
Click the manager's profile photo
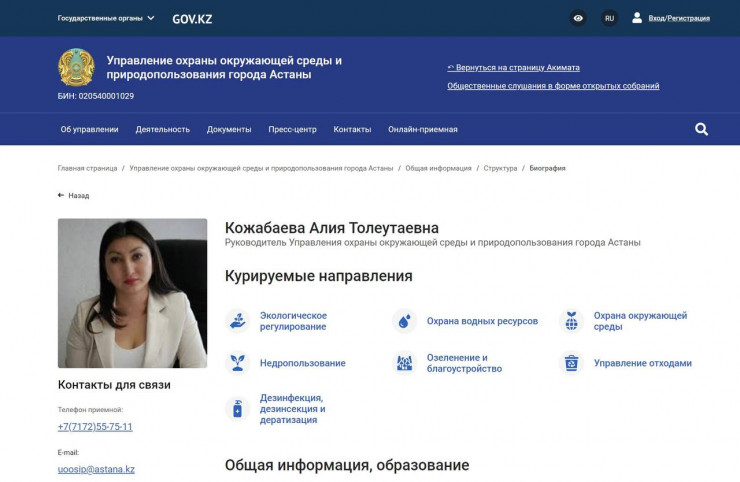[132, 293]
